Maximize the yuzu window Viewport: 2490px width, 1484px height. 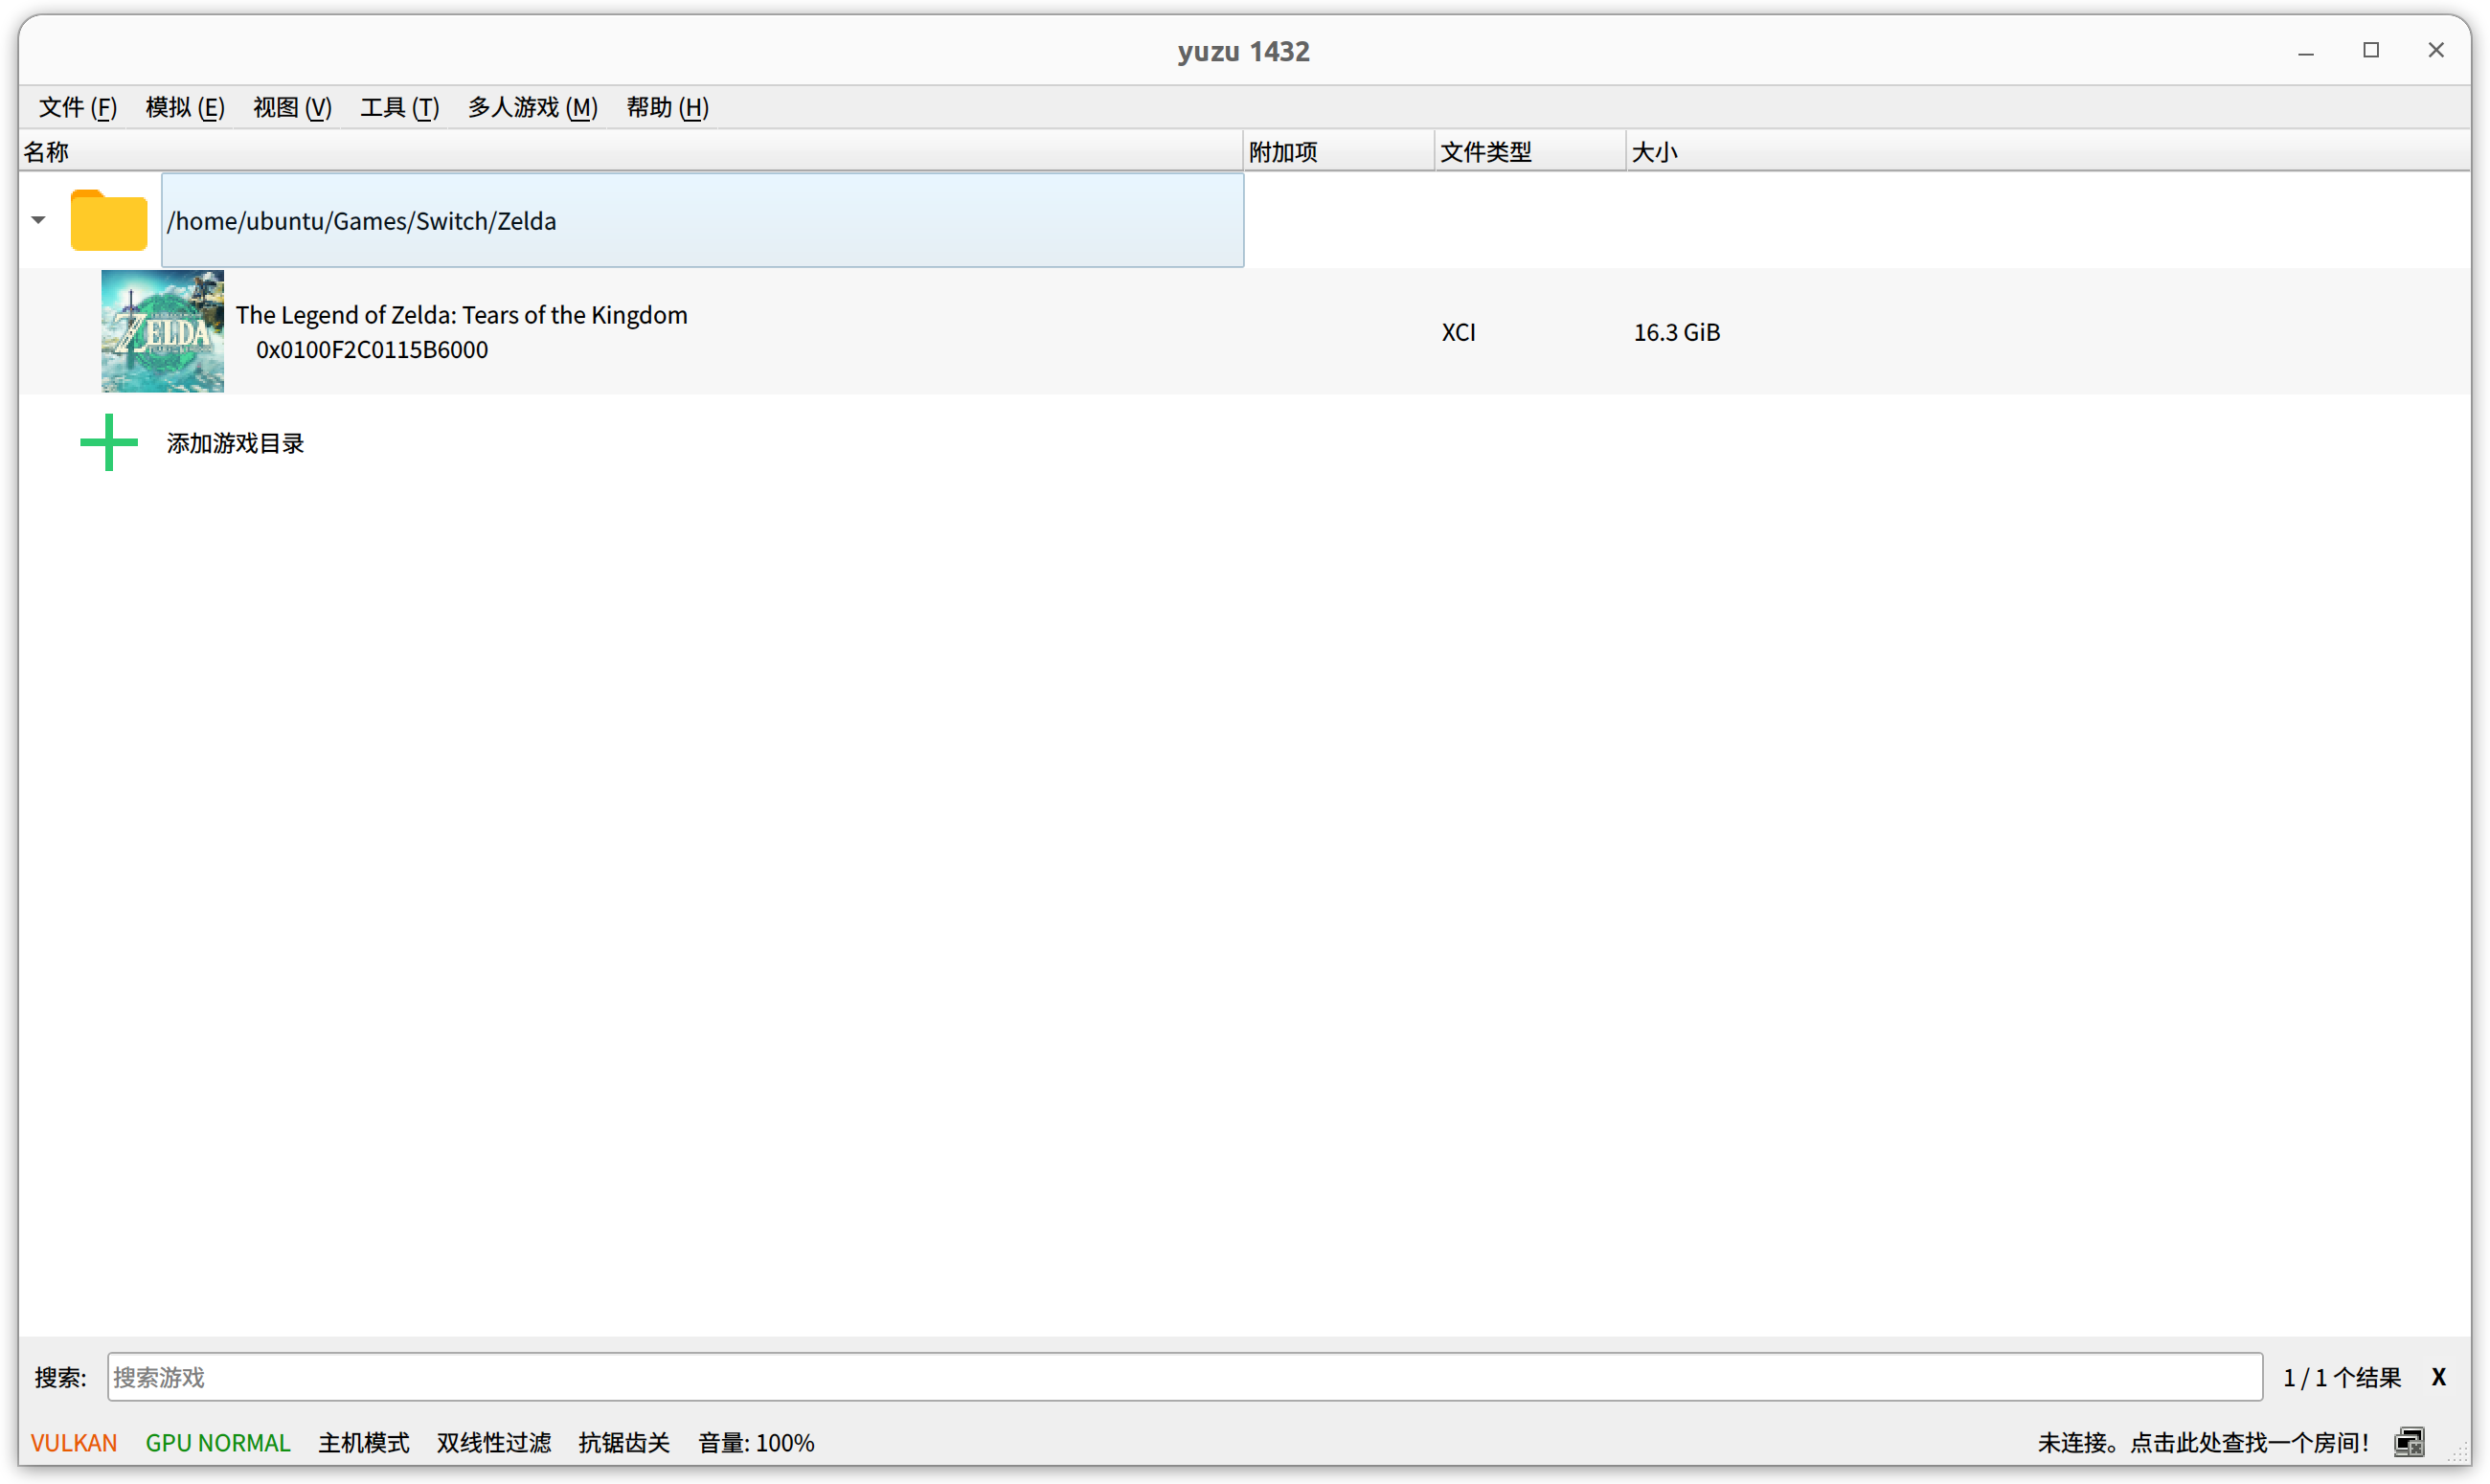(x=2371, y=51)
